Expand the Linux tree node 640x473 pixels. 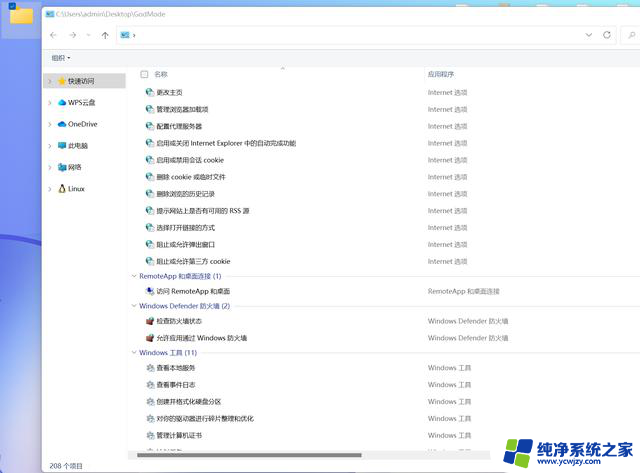(x=50, y=189)
